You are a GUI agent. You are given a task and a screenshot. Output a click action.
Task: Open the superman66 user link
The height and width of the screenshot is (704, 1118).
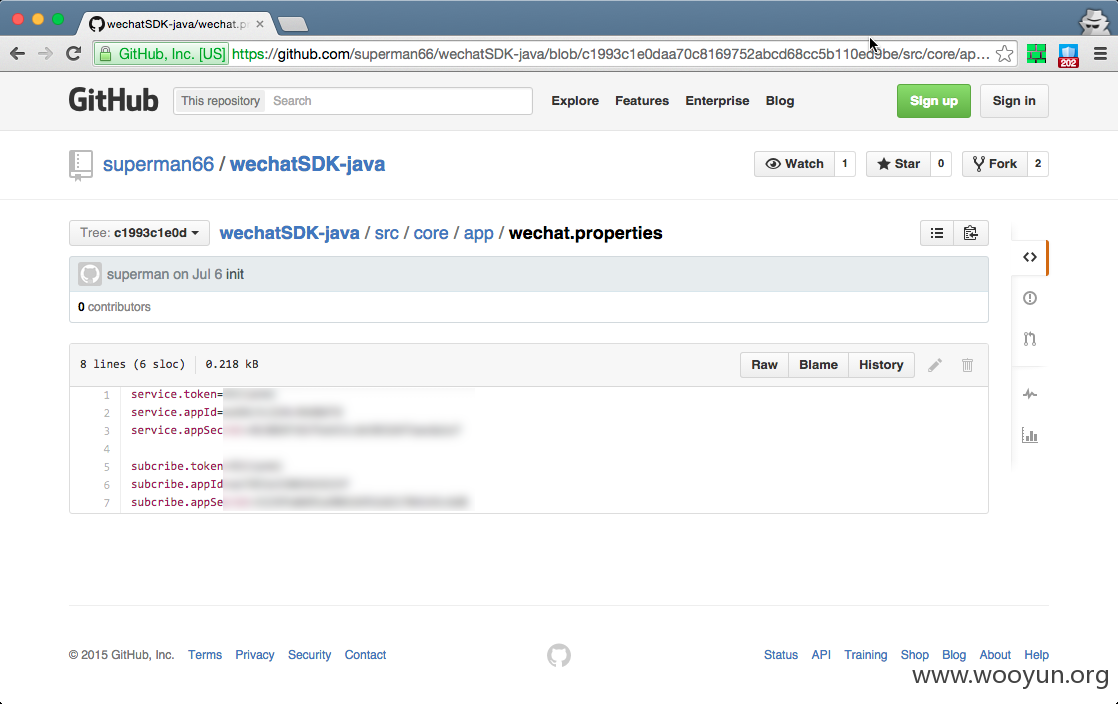158,164
